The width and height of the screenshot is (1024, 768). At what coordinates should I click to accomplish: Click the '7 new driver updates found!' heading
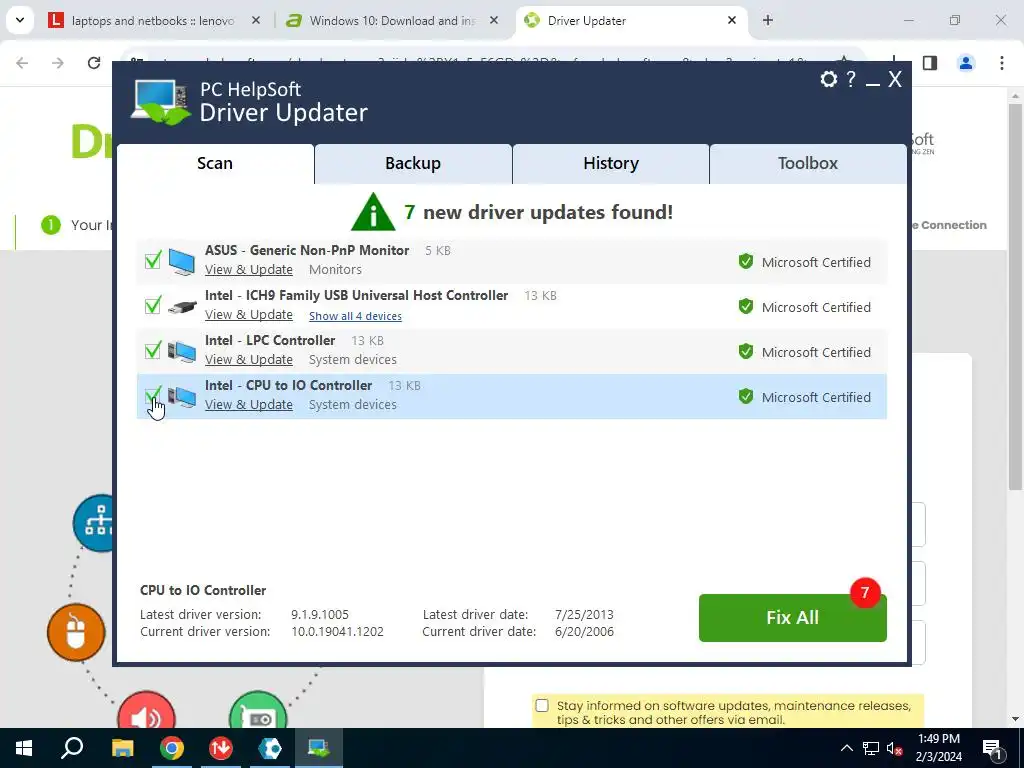[538, 212]
